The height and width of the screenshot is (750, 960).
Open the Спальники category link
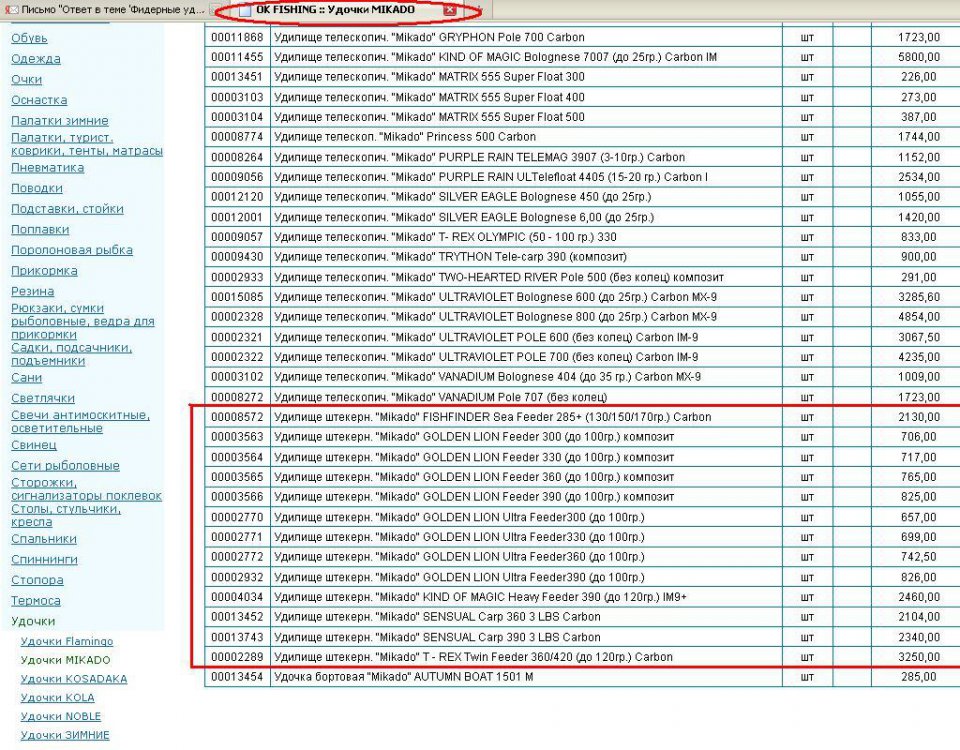click(43, 539)
